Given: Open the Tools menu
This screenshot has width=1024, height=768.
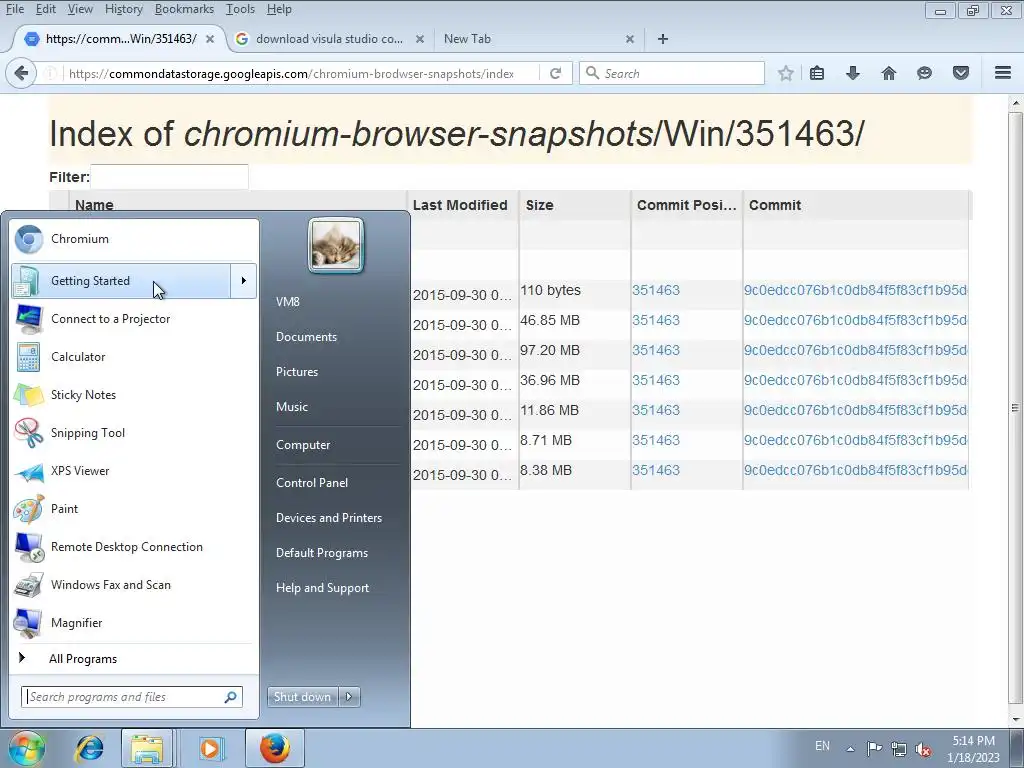Looking at the screenshot, I should tap(240, 9).
